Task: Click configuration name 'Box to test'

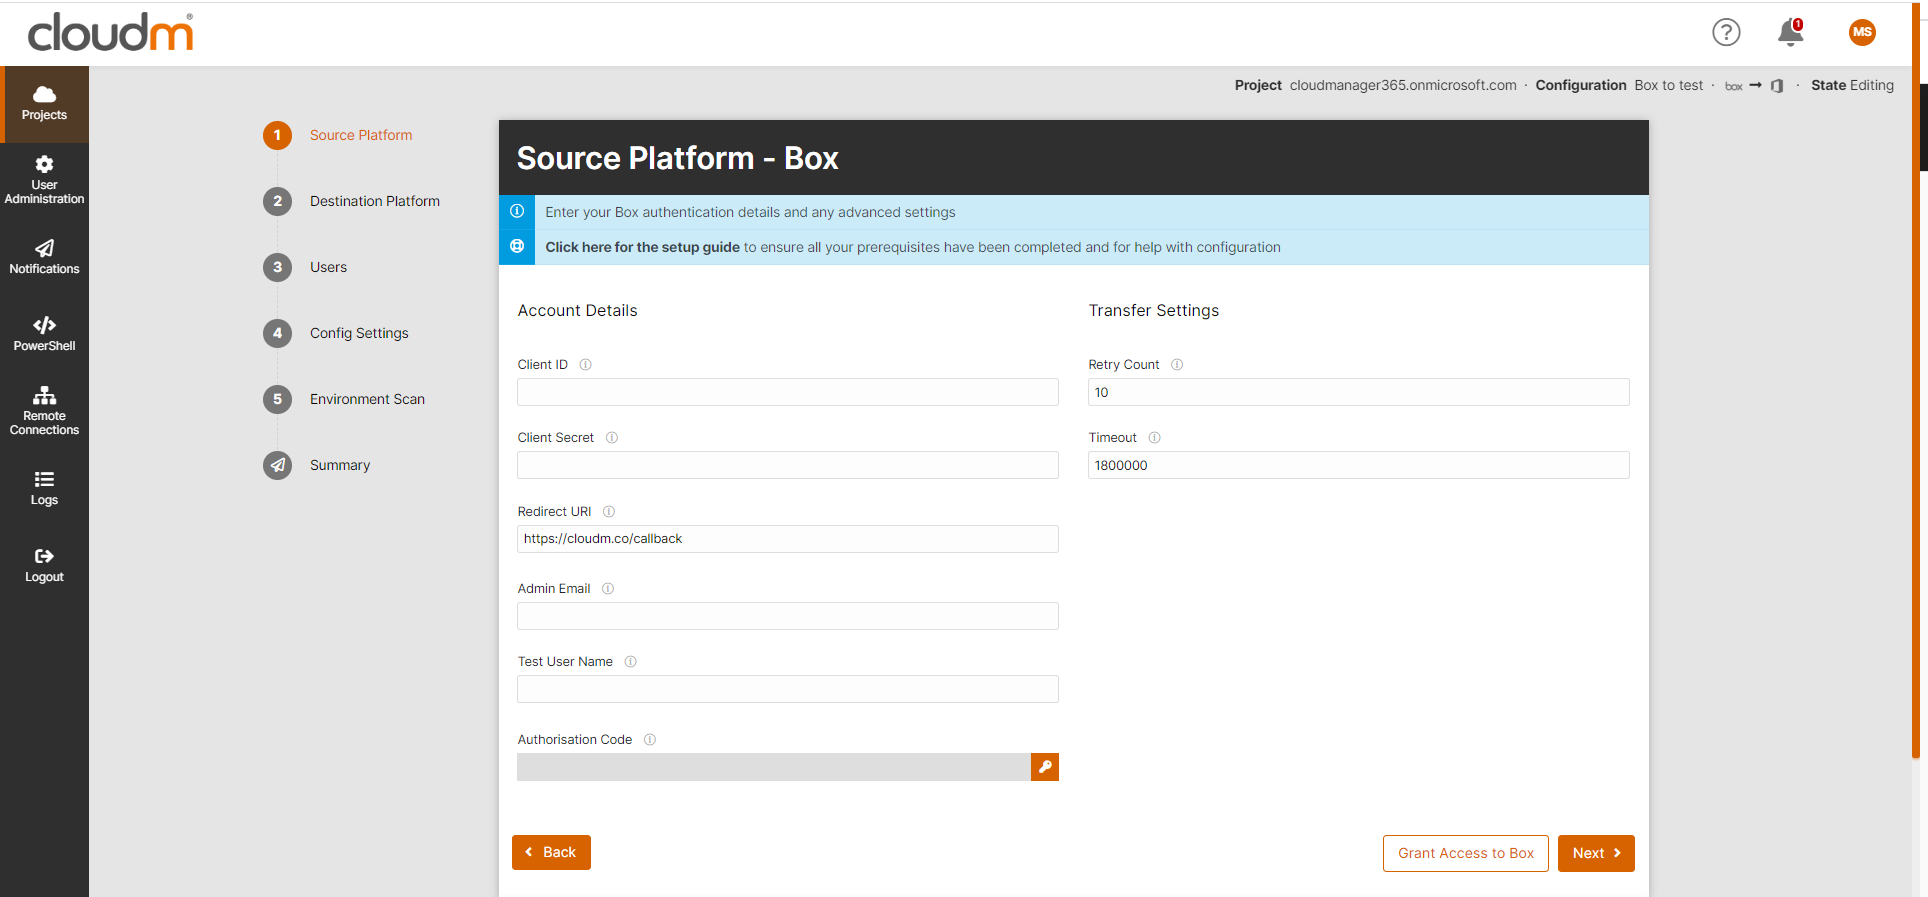Action: tap(1669, 85)
